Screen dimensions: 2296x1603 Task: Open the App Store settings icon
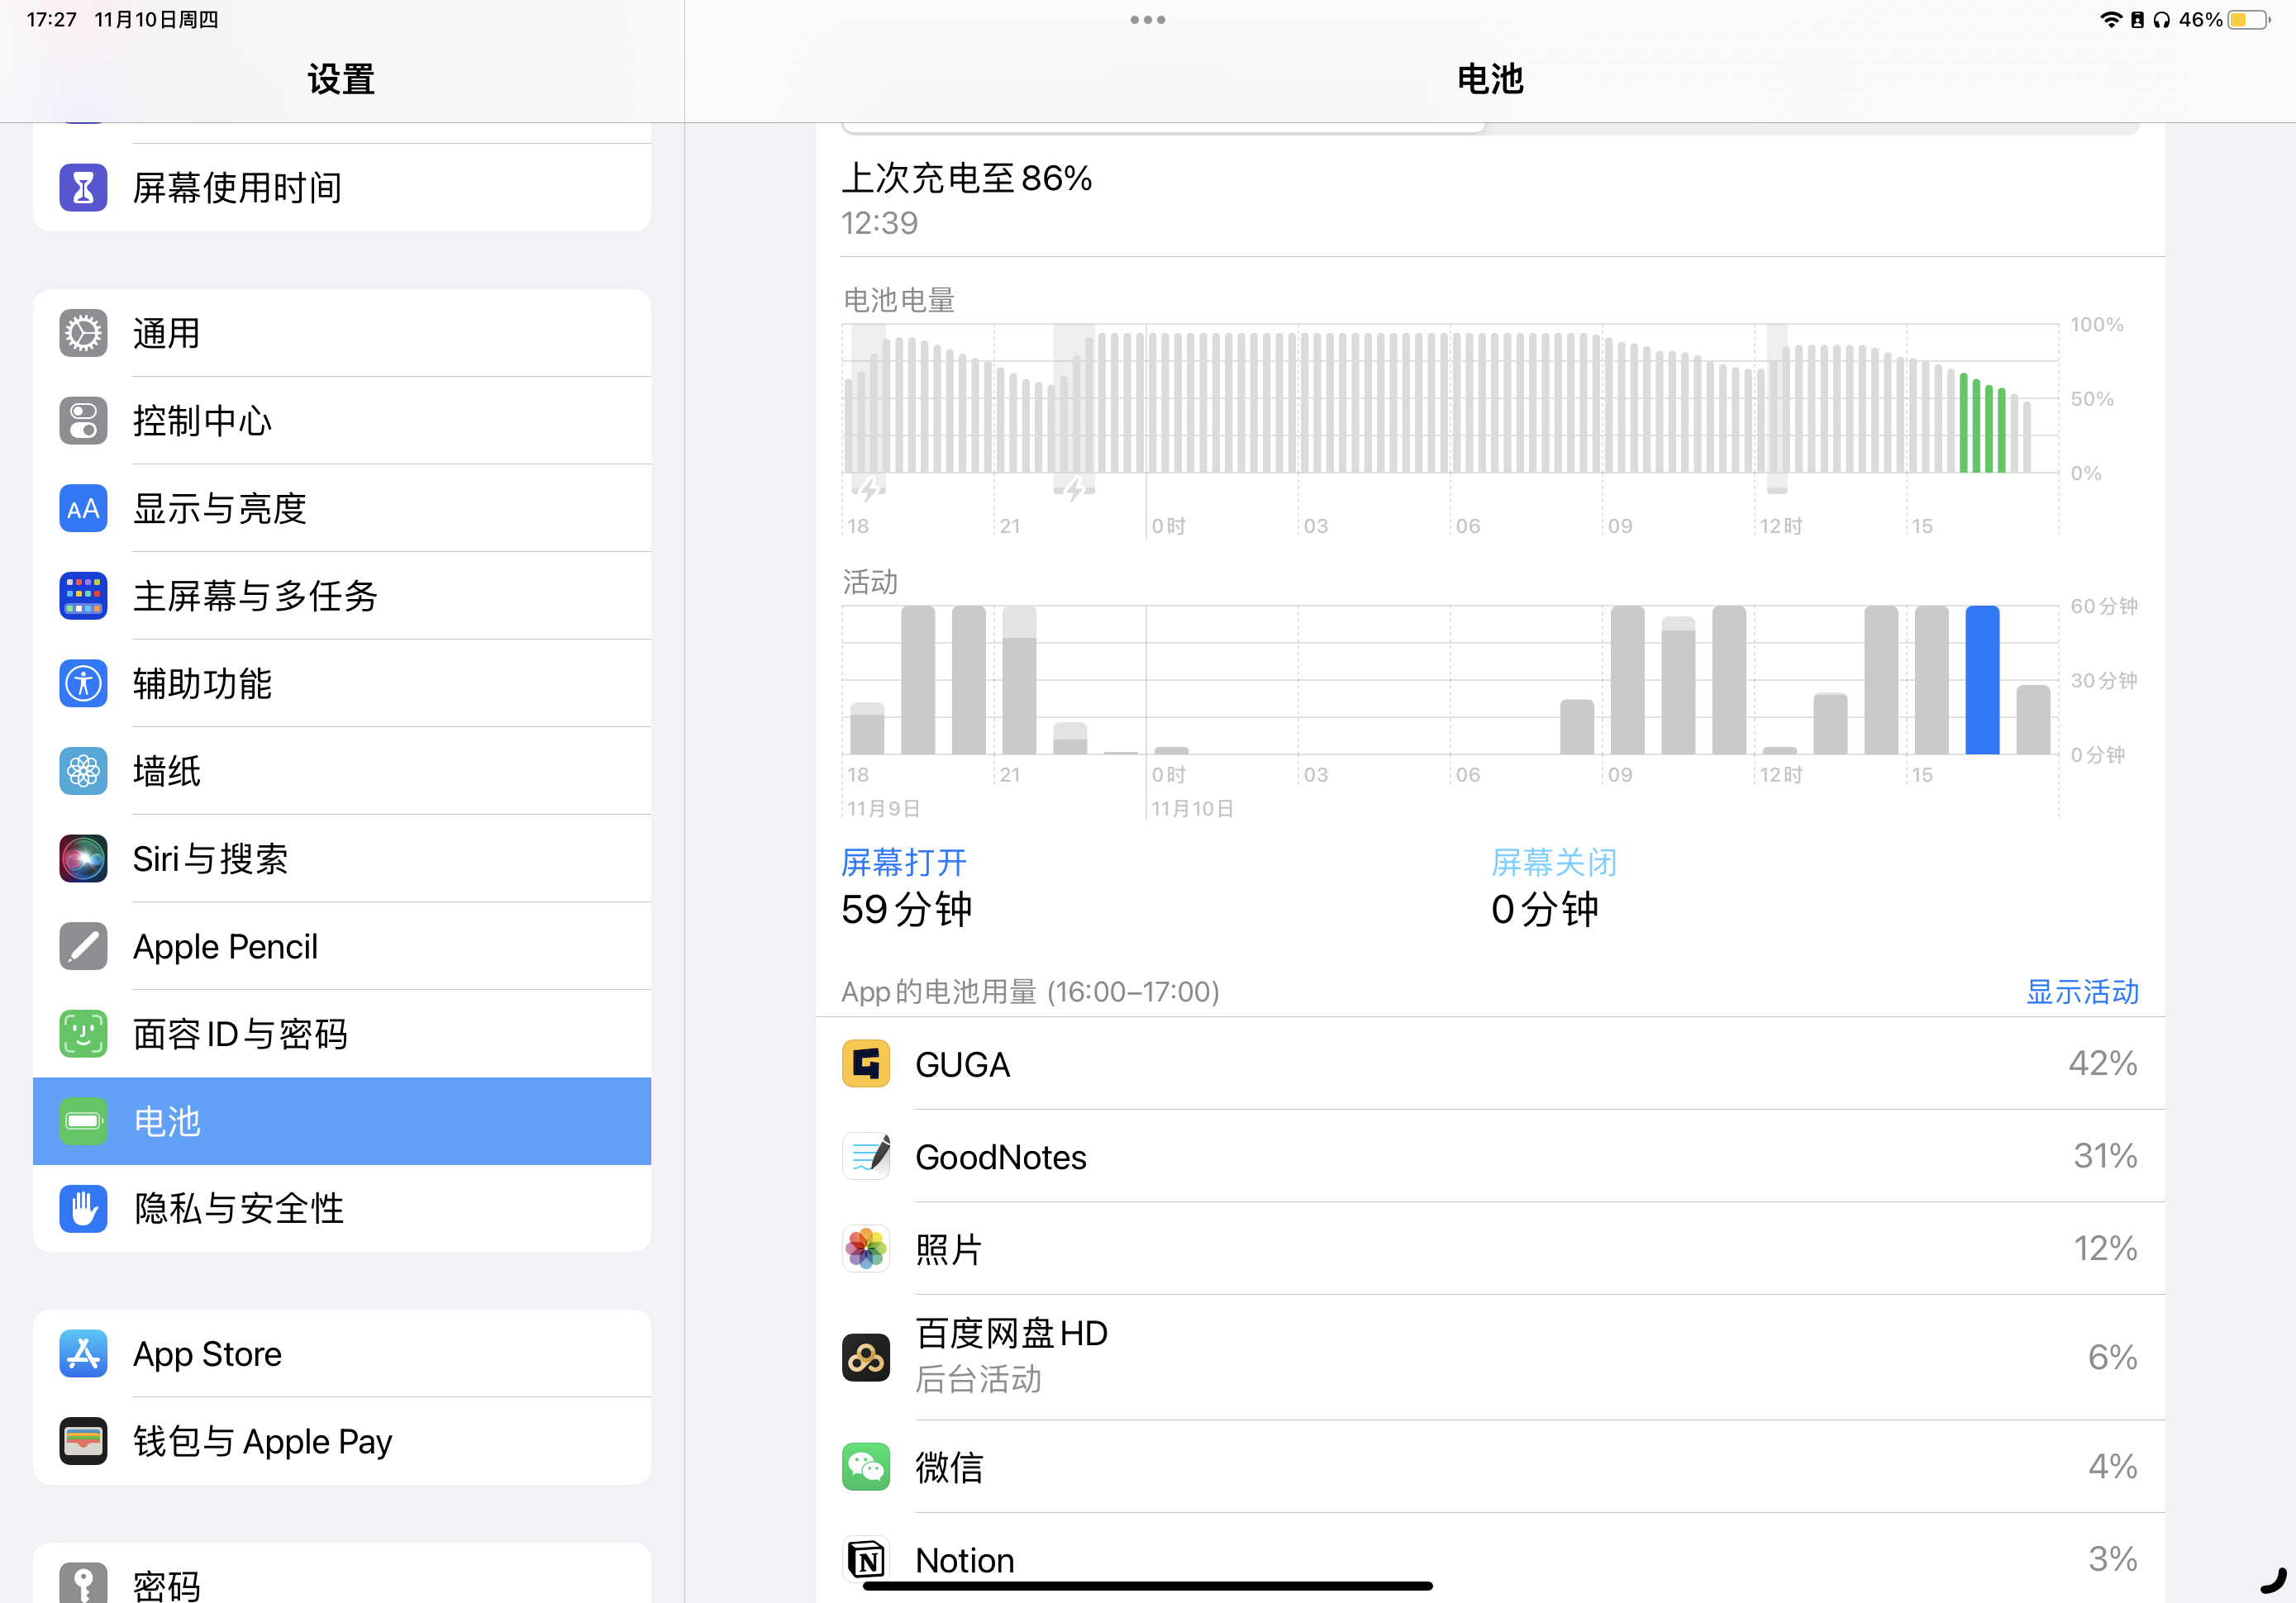click(x=83, y=1354)
